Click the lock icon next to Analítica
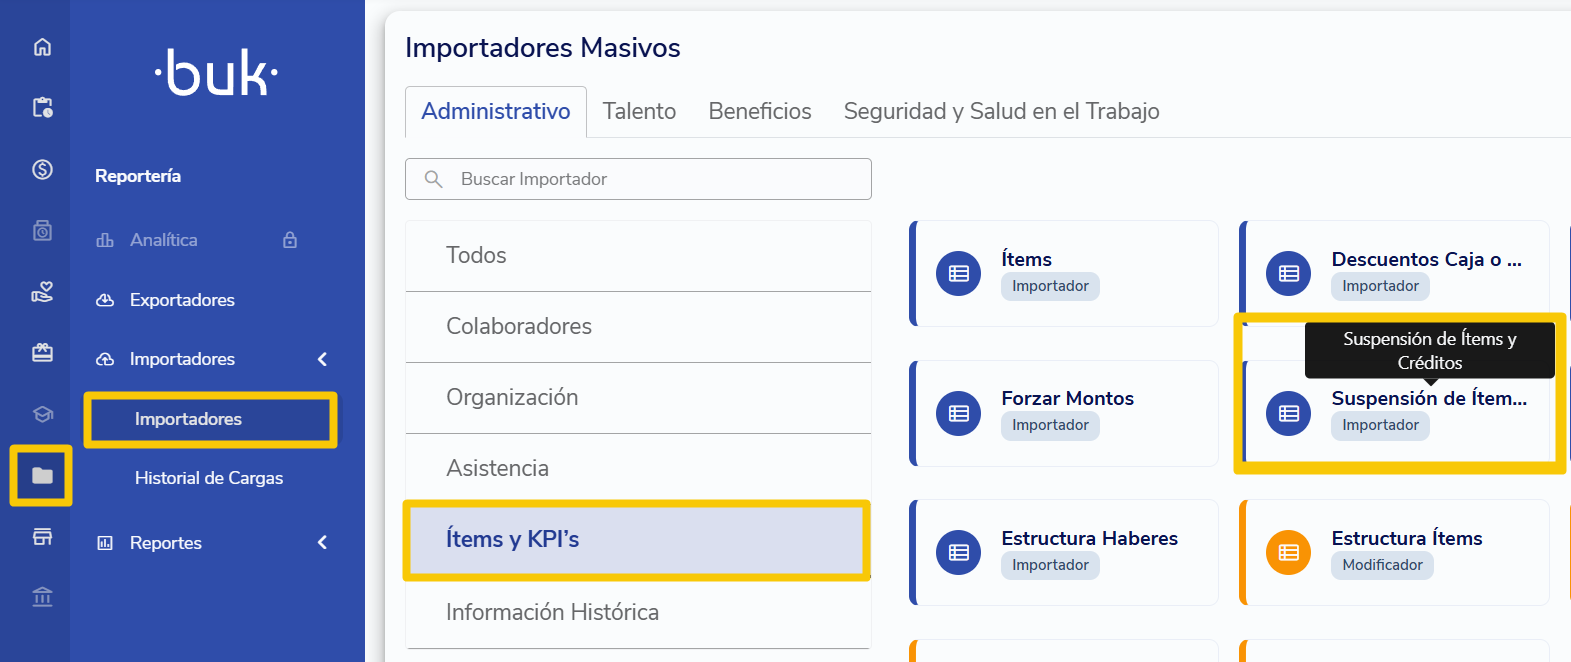This screenshot has width=1571, height=662. pos(290,240)
